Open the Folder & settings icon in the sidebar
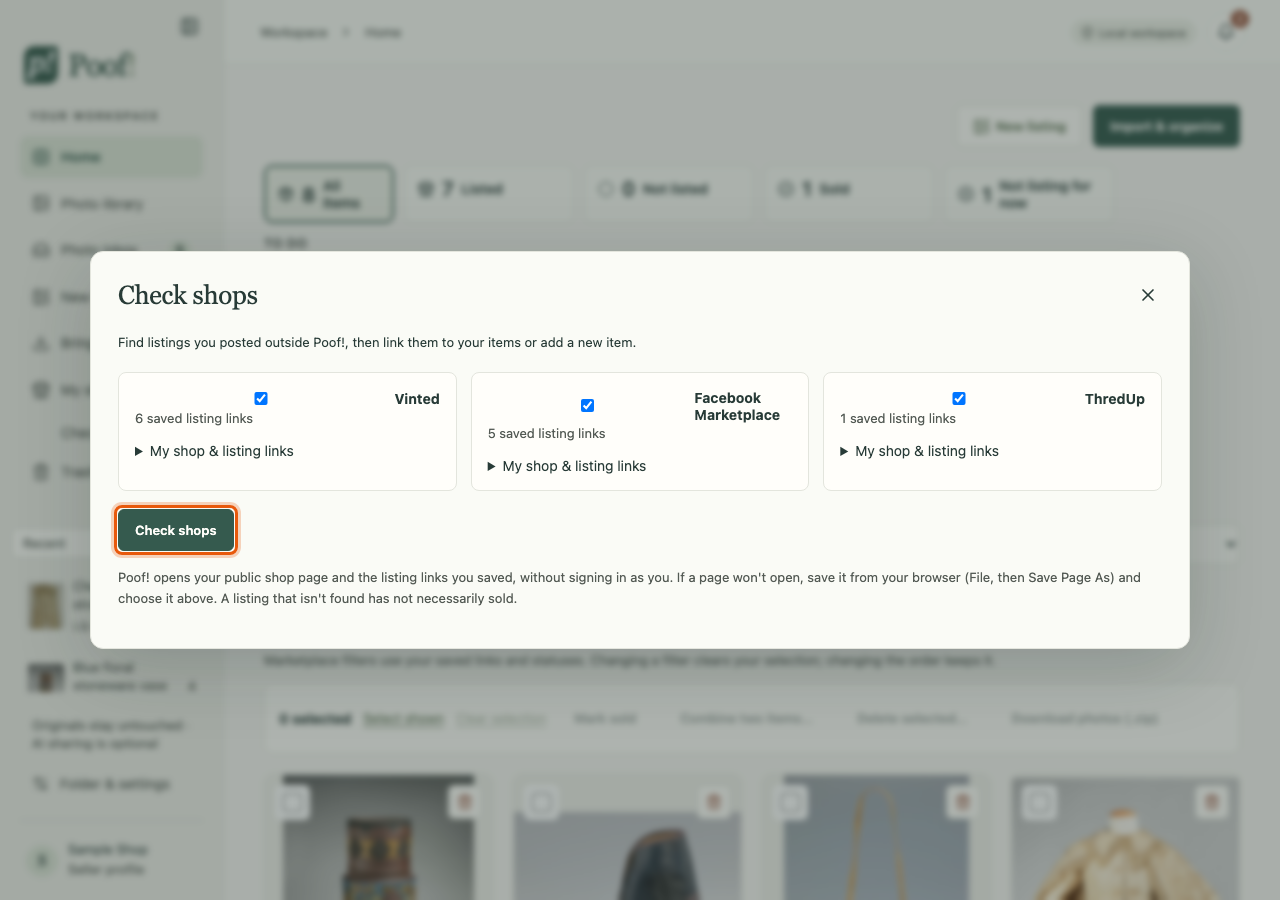 tap(41, 784)
